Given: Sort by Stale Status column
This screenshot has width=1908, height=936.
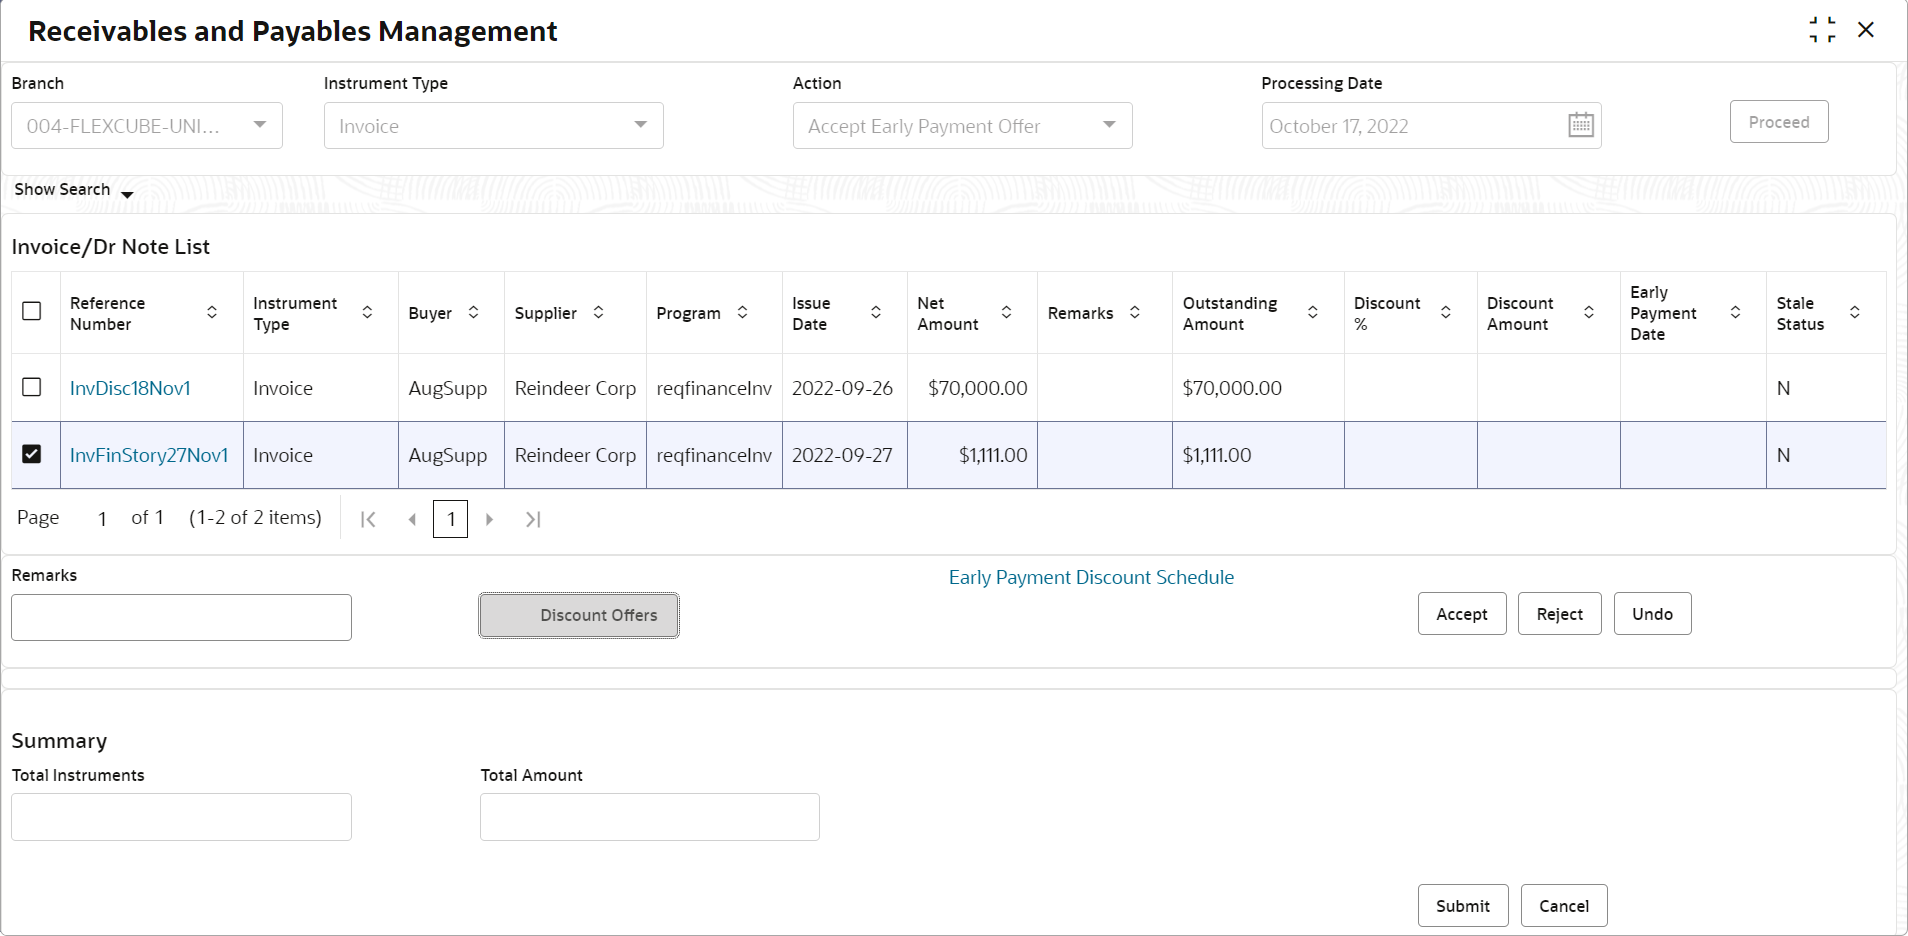Looking at the screenshot, I should [1855, 313].
